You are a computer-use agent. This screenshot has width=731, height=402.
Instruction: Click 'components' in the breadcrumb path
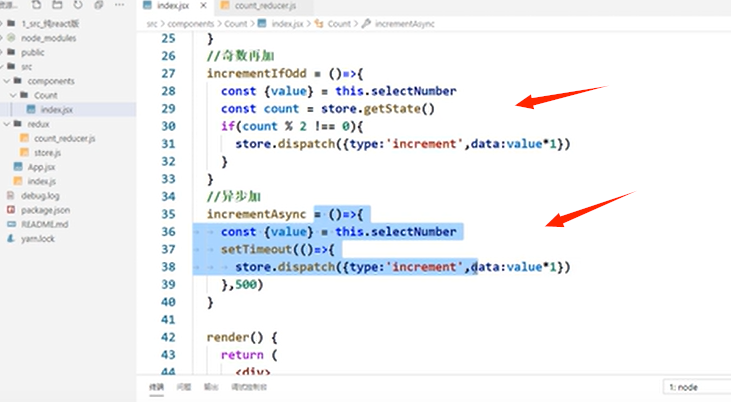point(191,24)
